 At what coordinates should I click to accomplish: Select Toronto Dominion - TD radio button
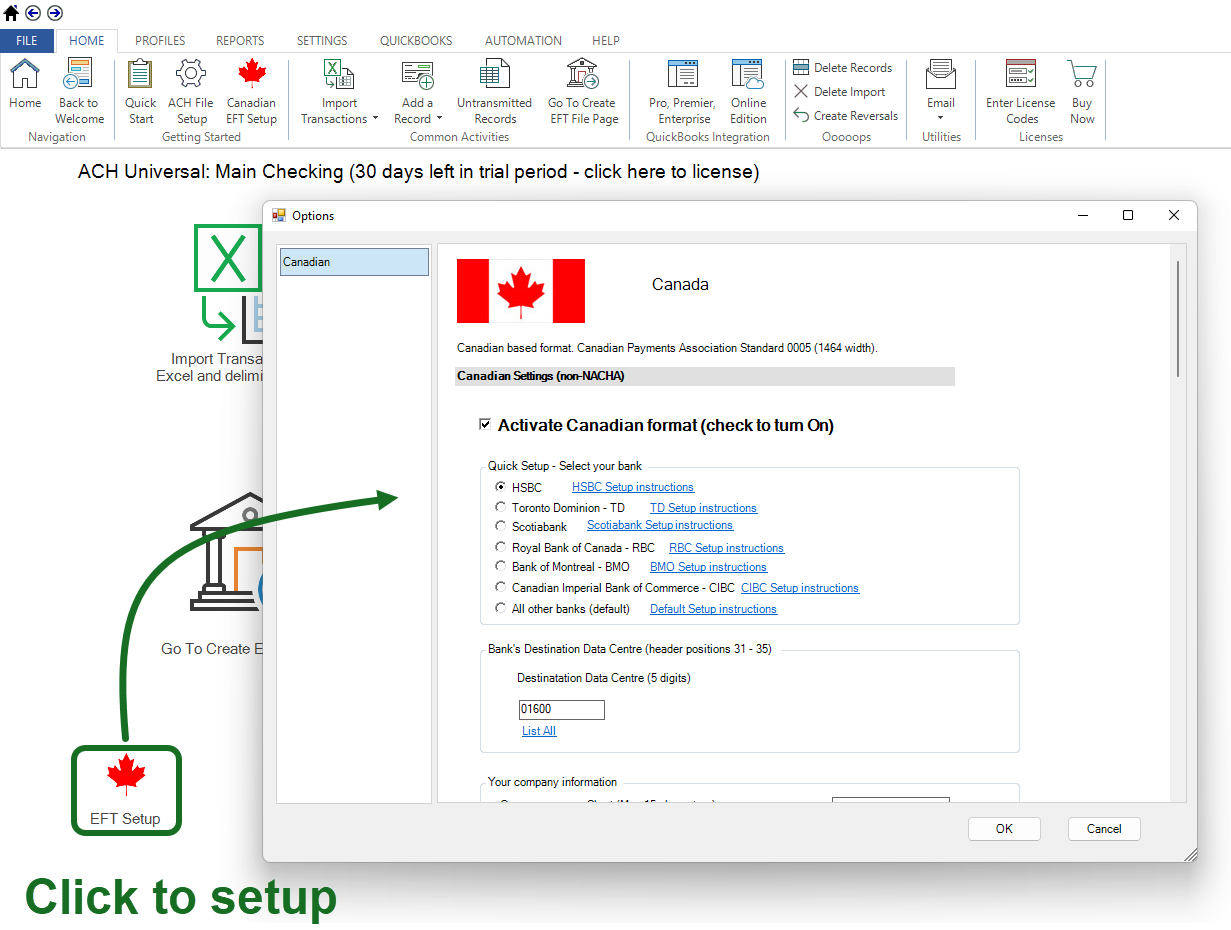501,508
